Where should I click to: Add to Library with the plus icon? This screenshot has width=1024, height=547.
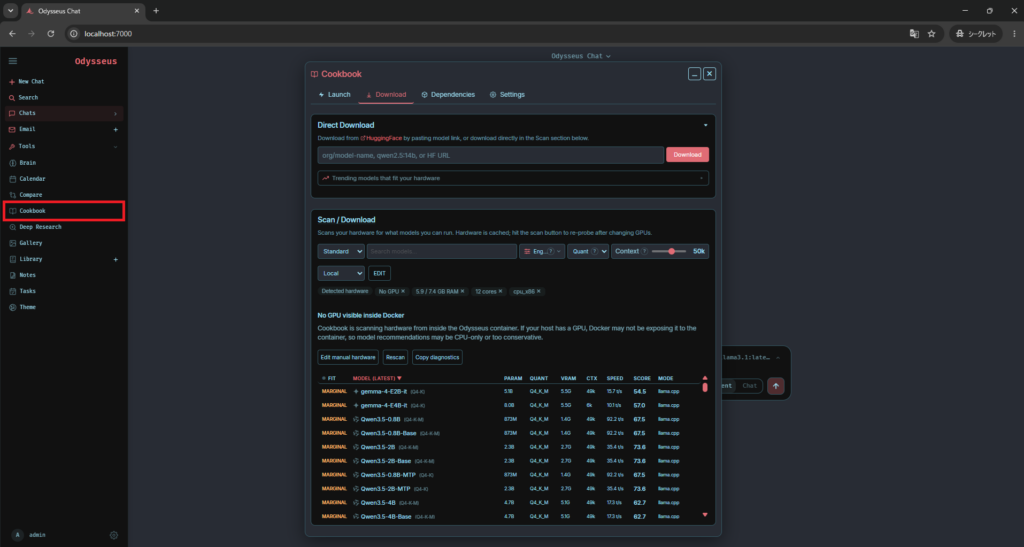(116, 259)
